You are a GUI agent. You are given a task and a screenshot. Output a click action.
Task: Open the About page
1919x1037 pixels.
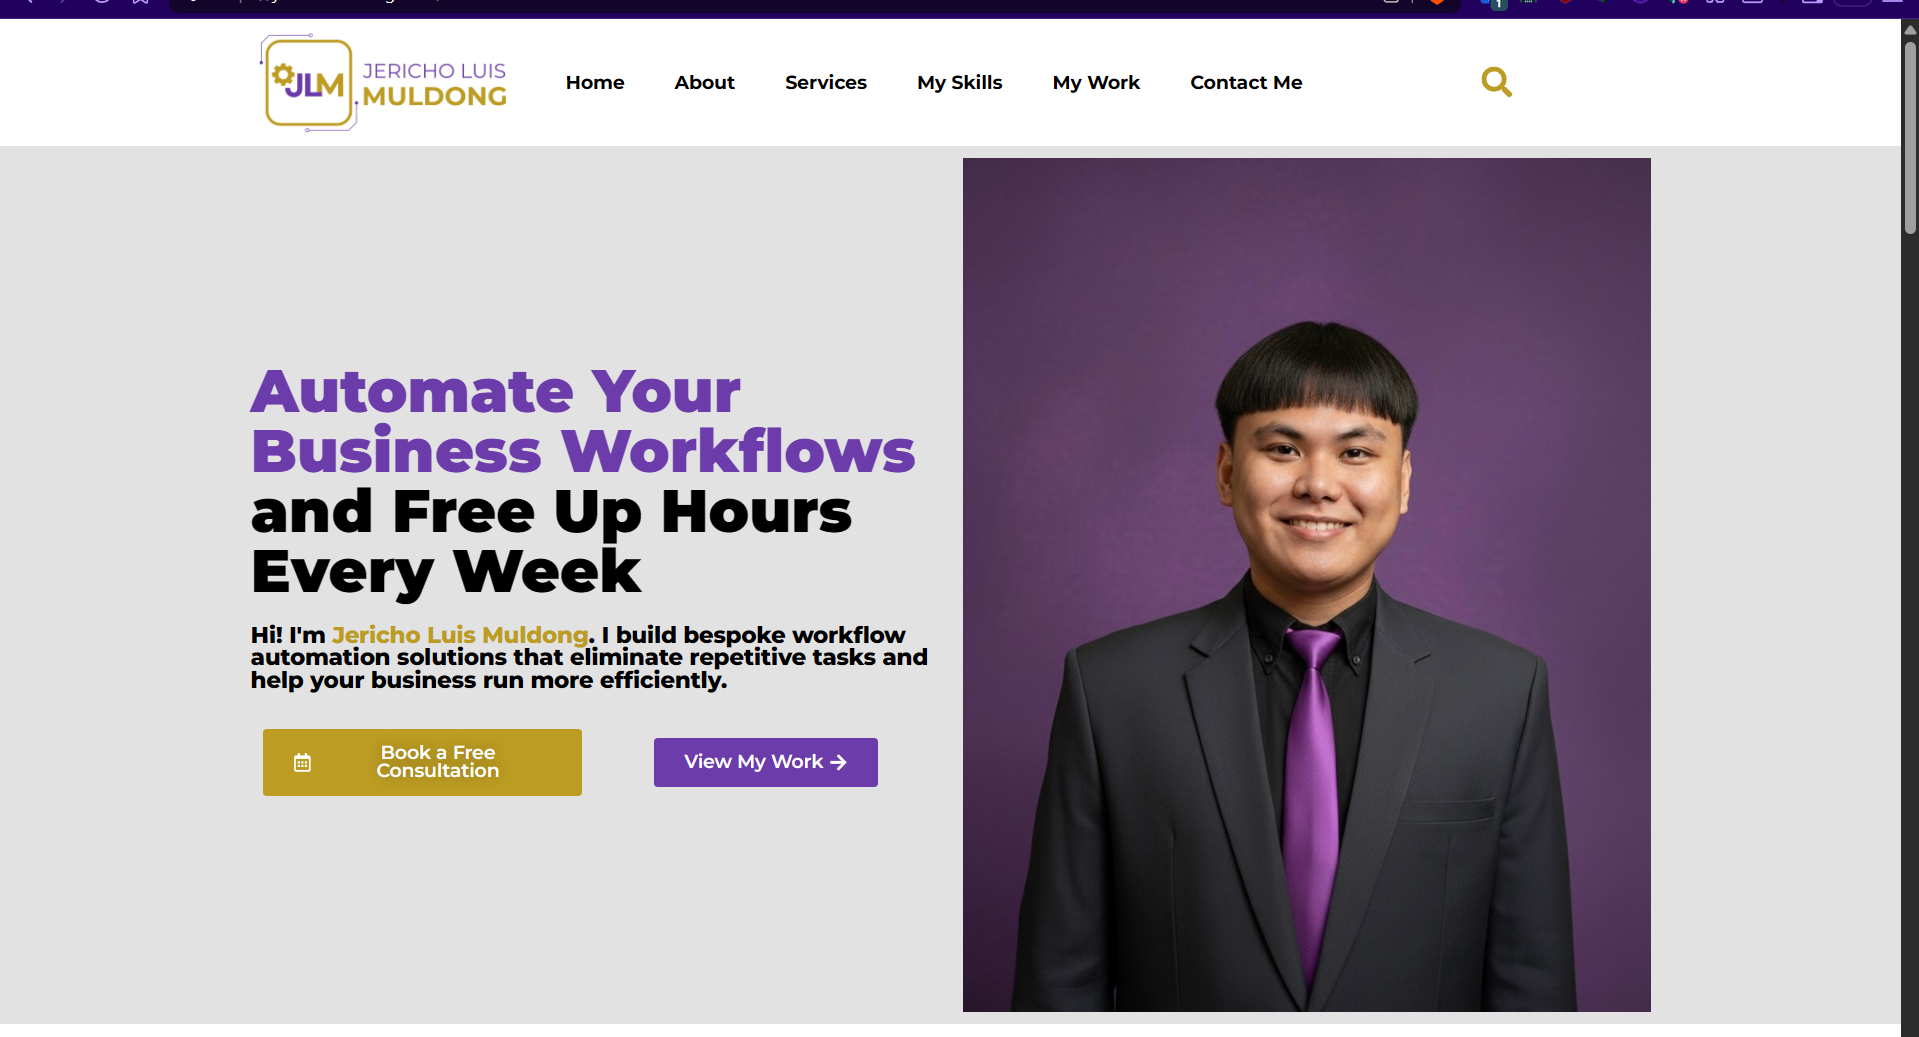click(x=704, y=83)
